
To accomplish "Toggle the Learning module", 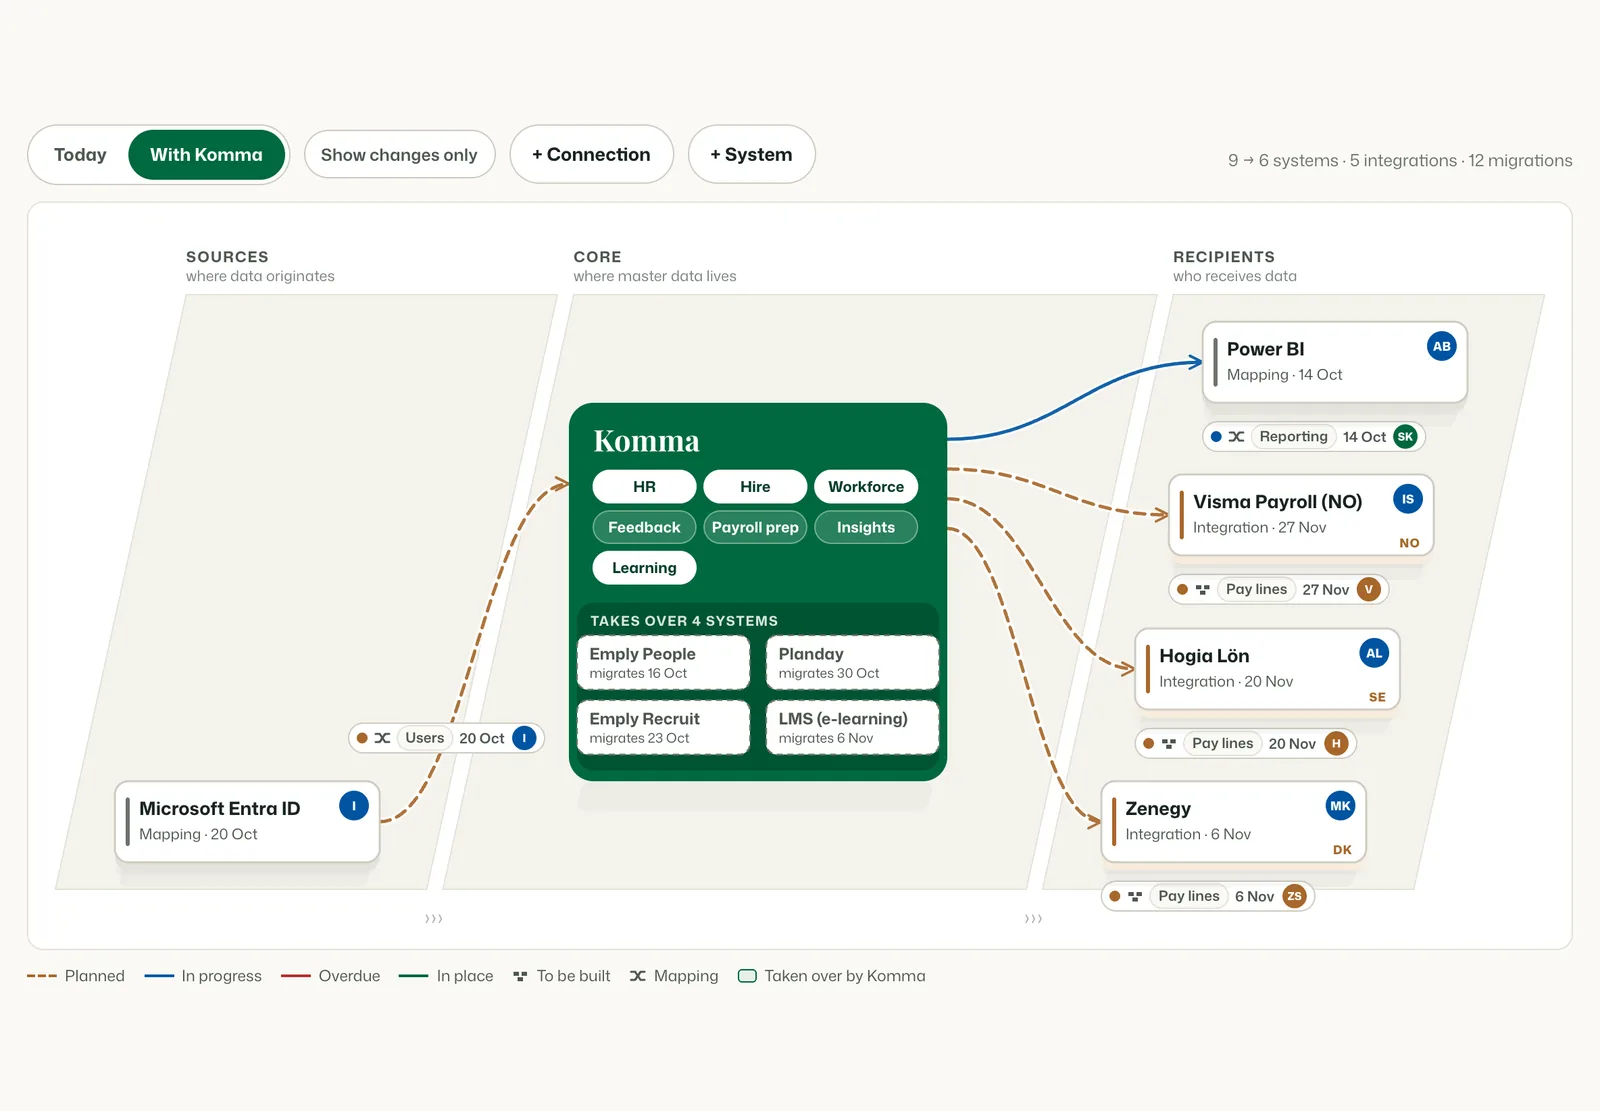I will 644,568.
